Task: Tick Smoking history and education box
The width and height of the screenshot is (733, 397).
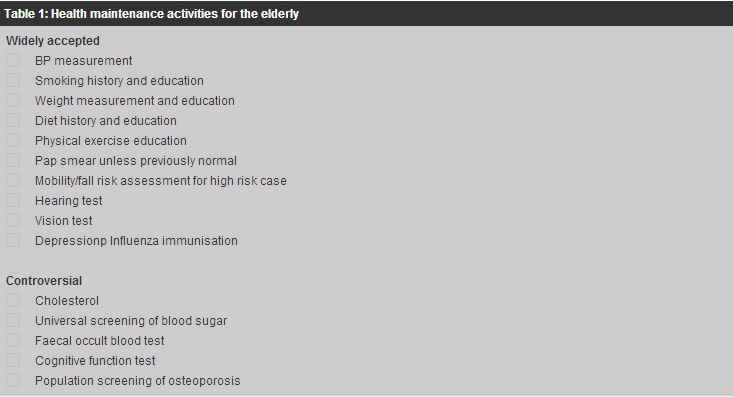Action: (13, 80)
